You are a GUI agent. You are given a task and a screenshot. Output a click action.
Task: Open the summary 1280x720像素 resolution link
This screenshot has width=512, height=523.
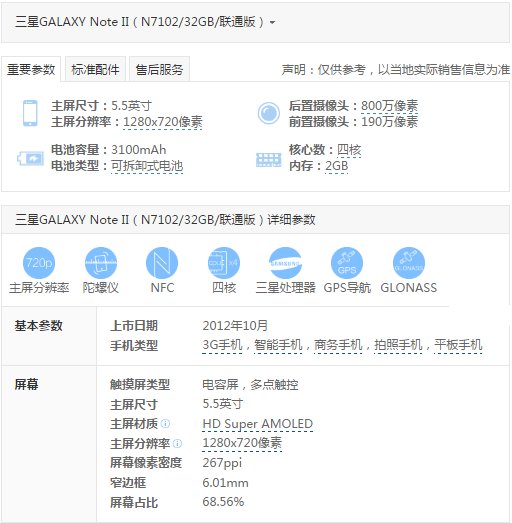[162, 122]
